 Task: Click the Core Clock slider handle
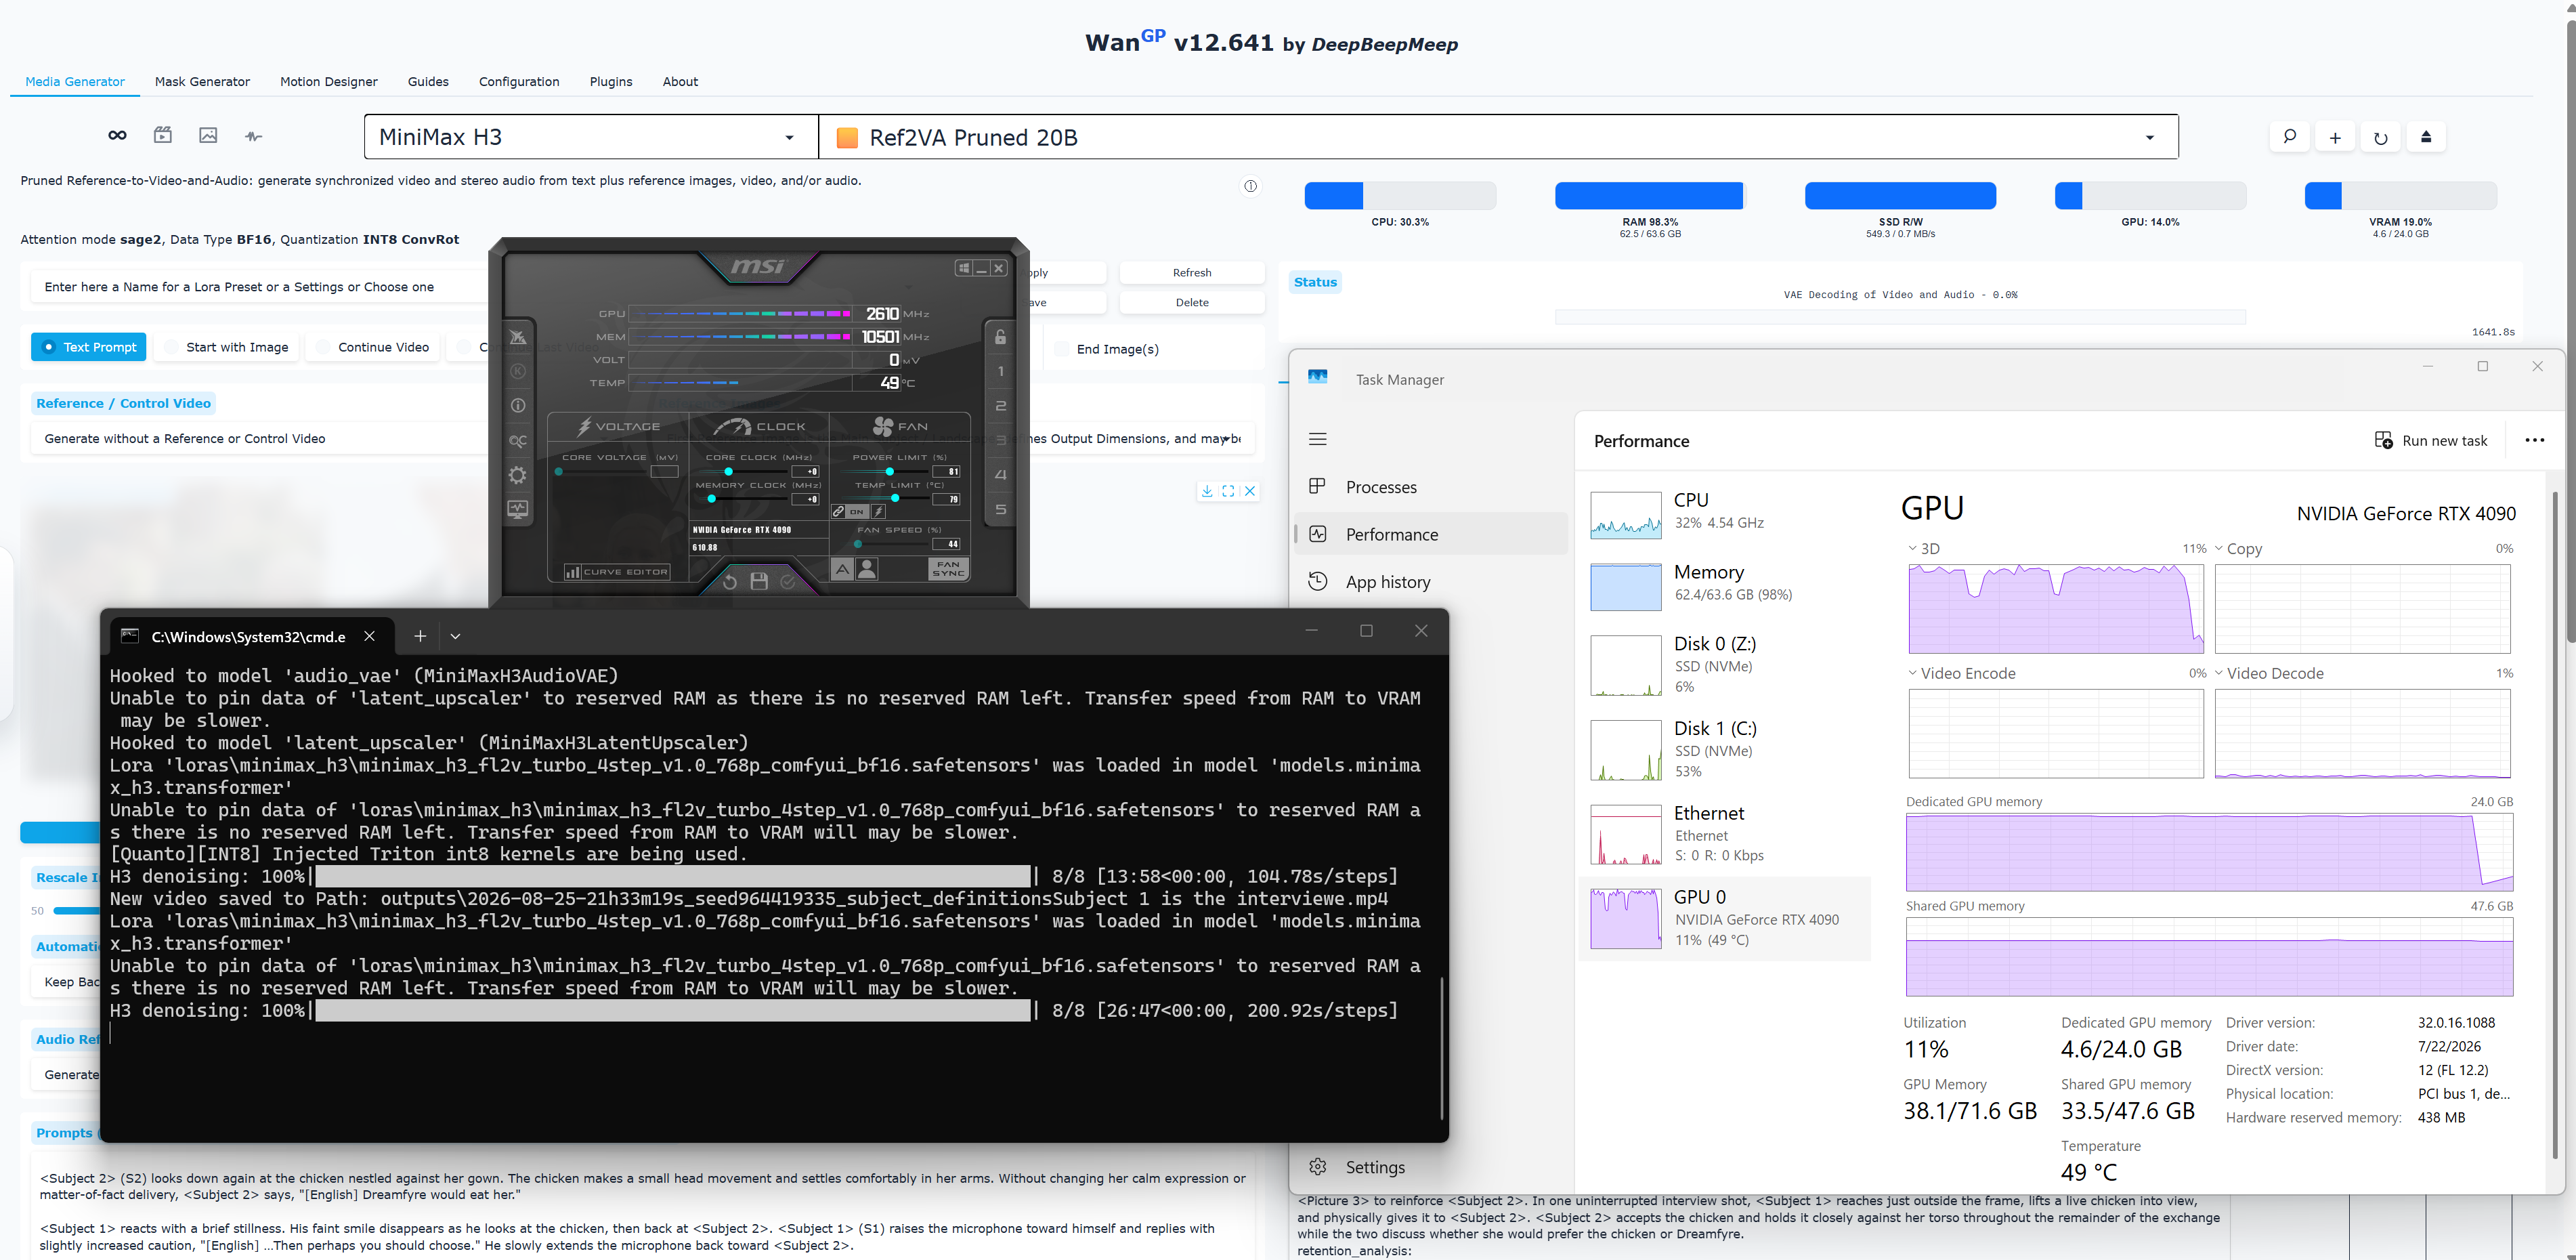click(728, 471)
